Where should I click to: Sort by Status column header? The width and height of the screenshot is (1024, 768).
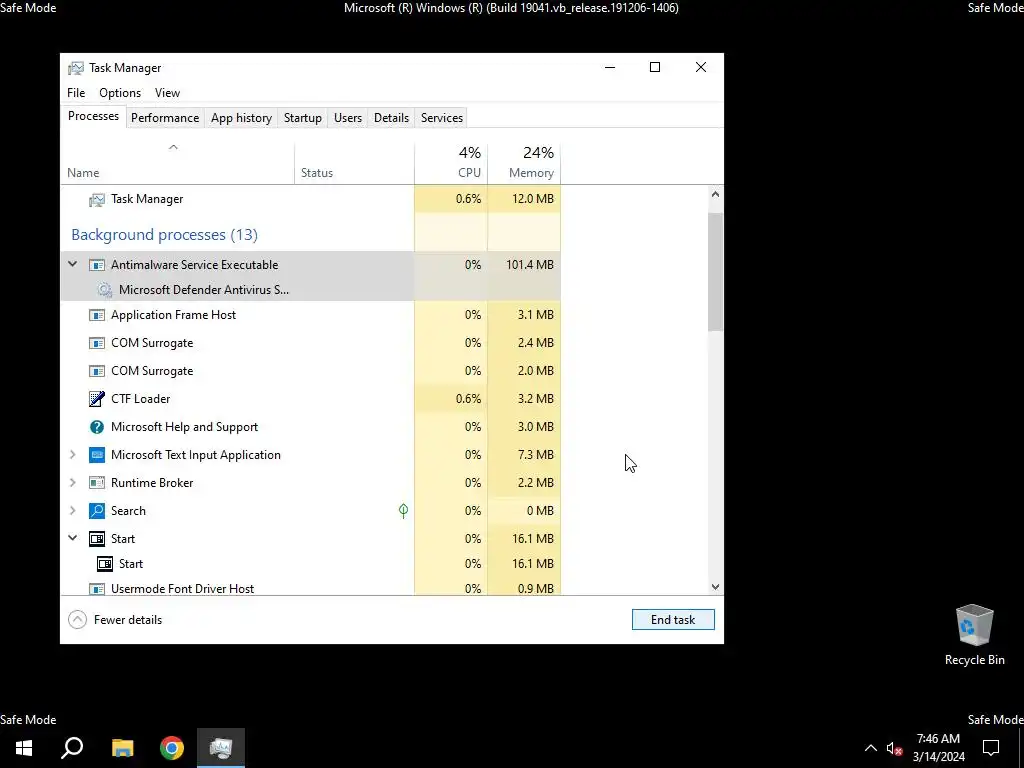(355, 163)
